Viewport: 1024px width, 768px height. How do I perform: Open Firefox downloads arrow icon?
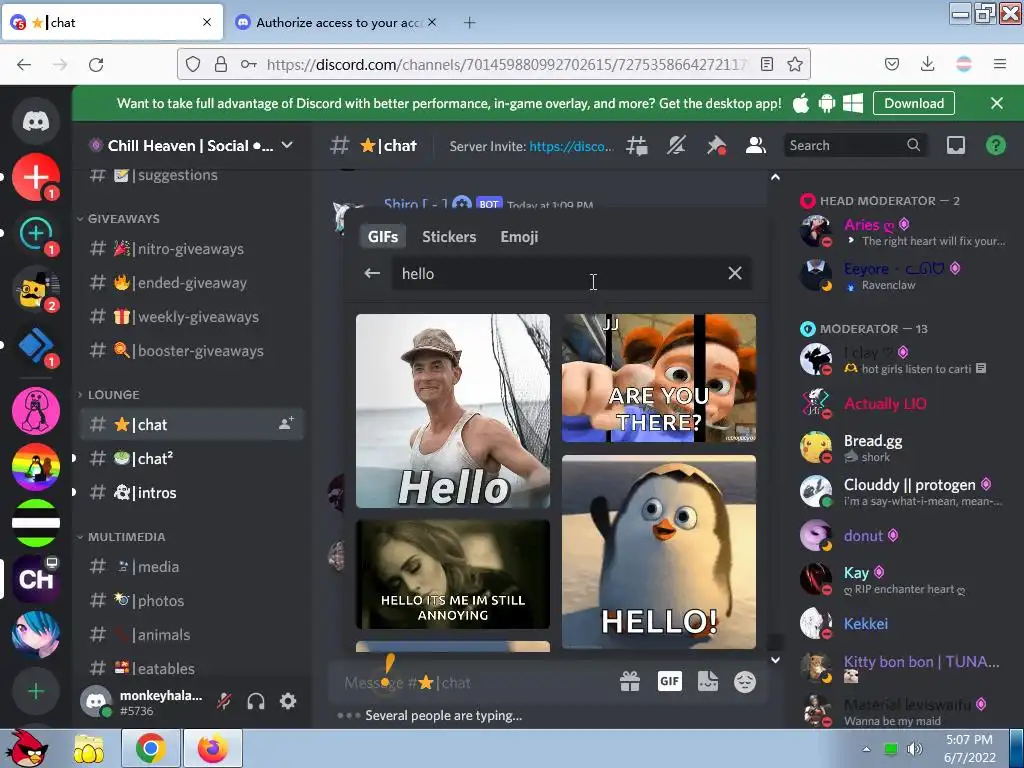[x=927, y=64]
